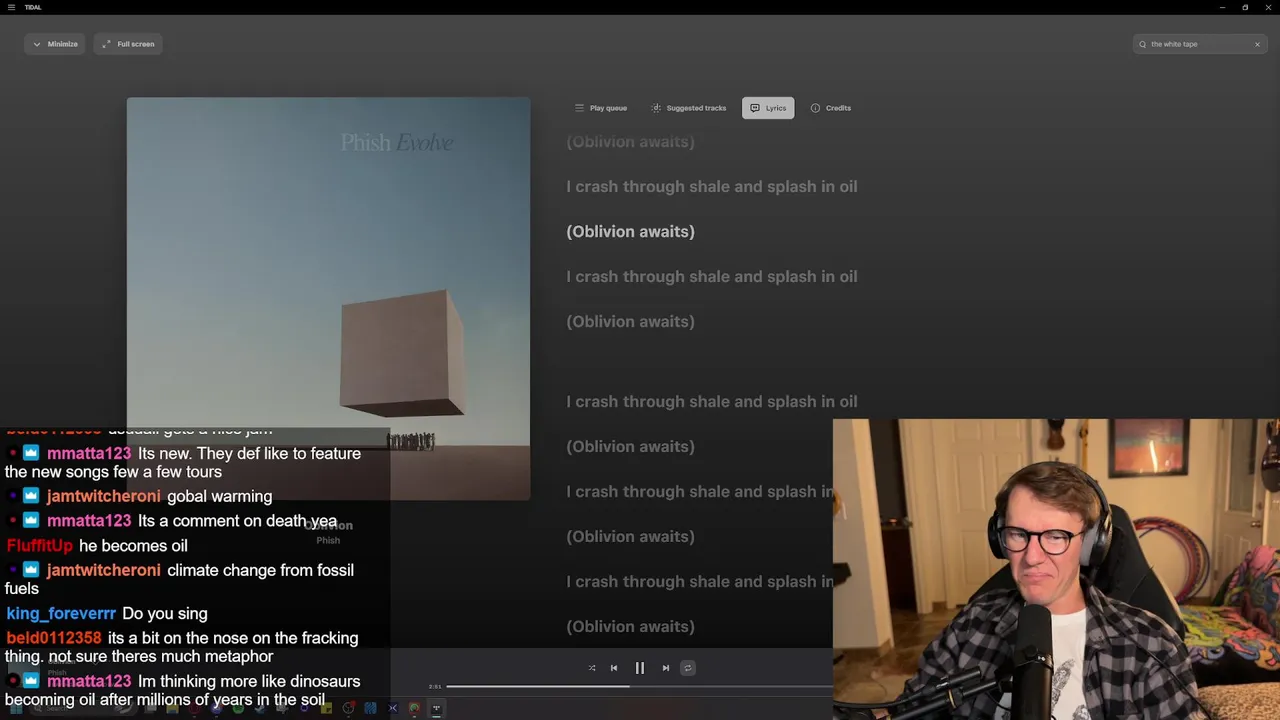Click username king_foreverrr in chat

61,613
